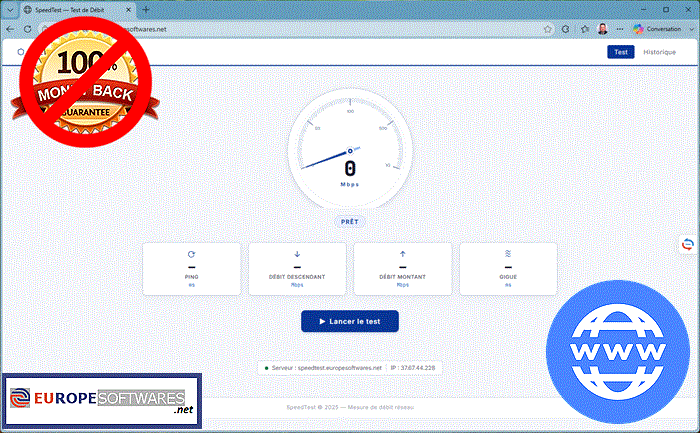Select the Test tab

[621, 52]
